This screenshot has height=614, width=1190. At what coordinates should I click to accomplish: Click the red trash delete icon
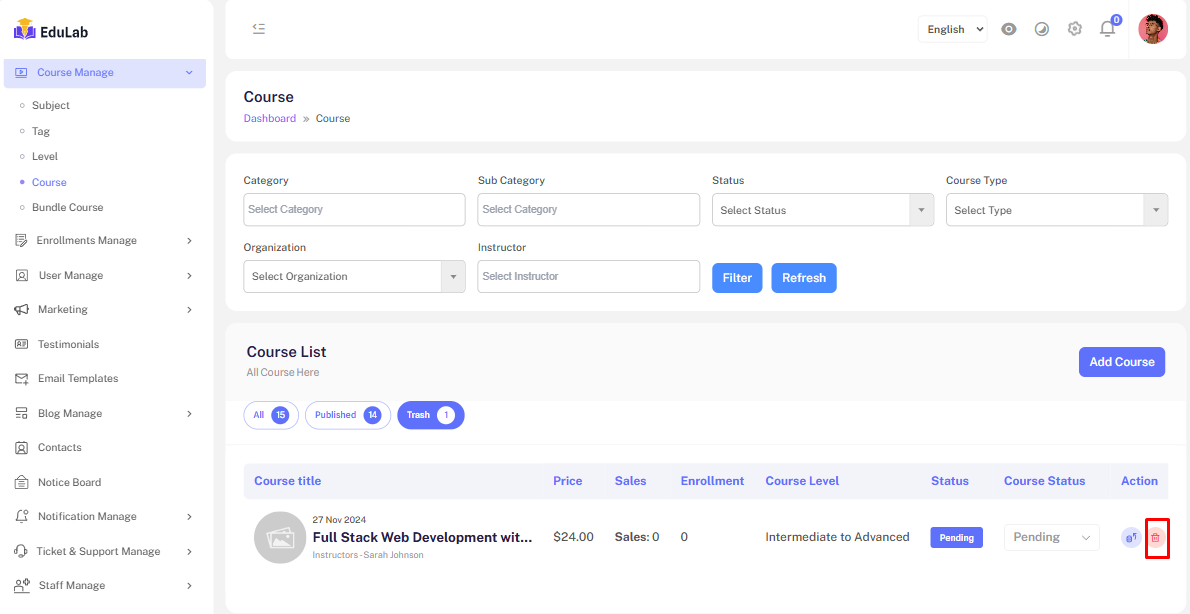tap(1156, 538)
